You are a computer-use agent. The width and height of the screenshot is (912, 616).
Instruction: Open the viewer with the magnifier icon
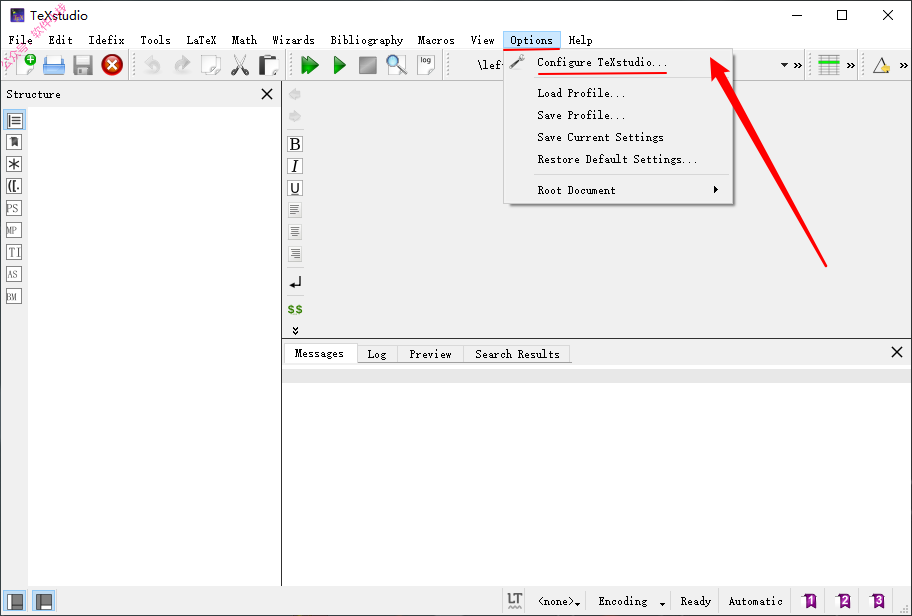click(x=397, y=65)
